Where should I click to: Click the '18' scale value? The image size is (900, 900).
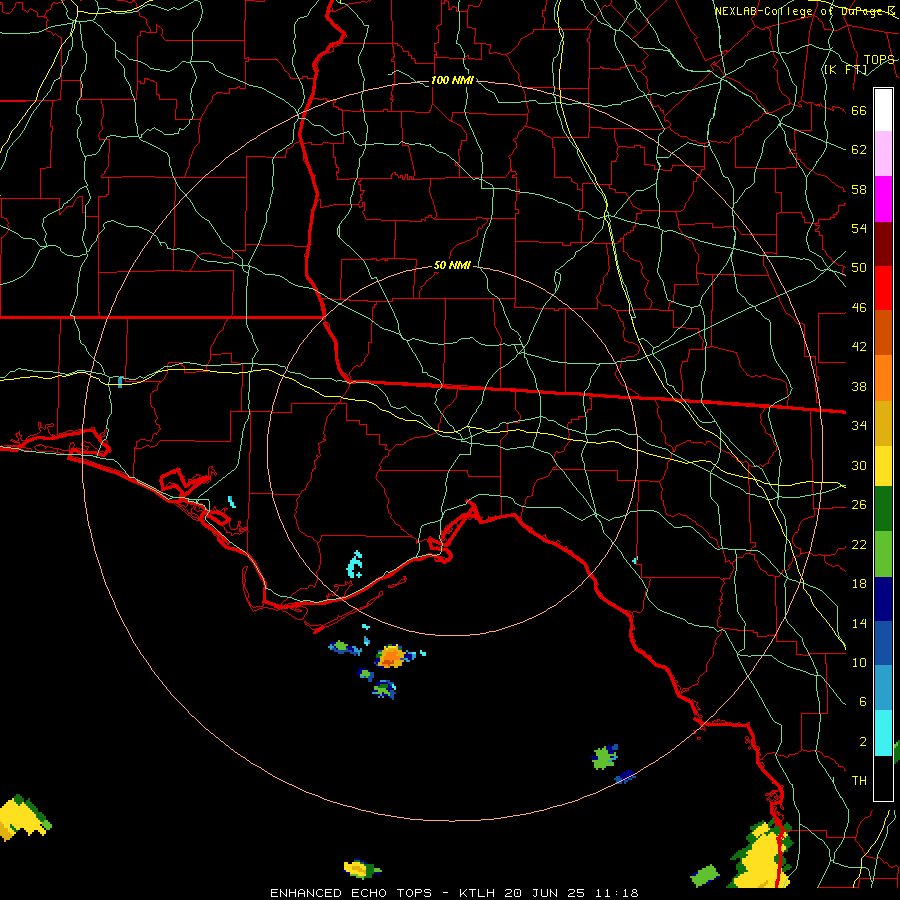pyautogui.click(x=859, y=584)
